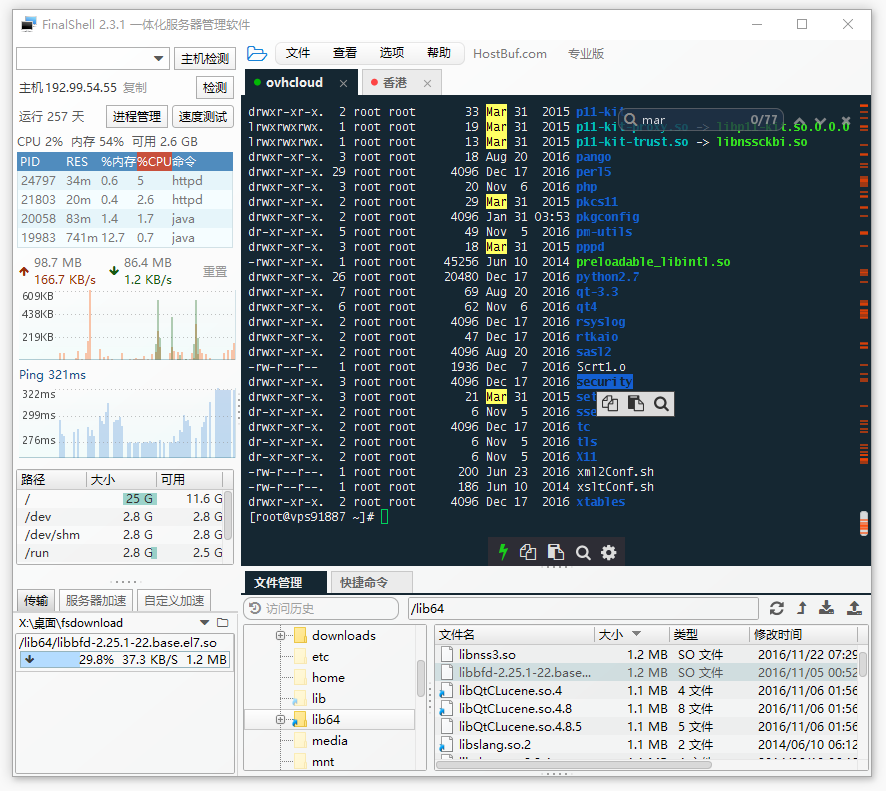This screenshot has height=791, width=886.
Task: Open the fsdownload path dropdown arrow
Action: [x=205, y=623]
